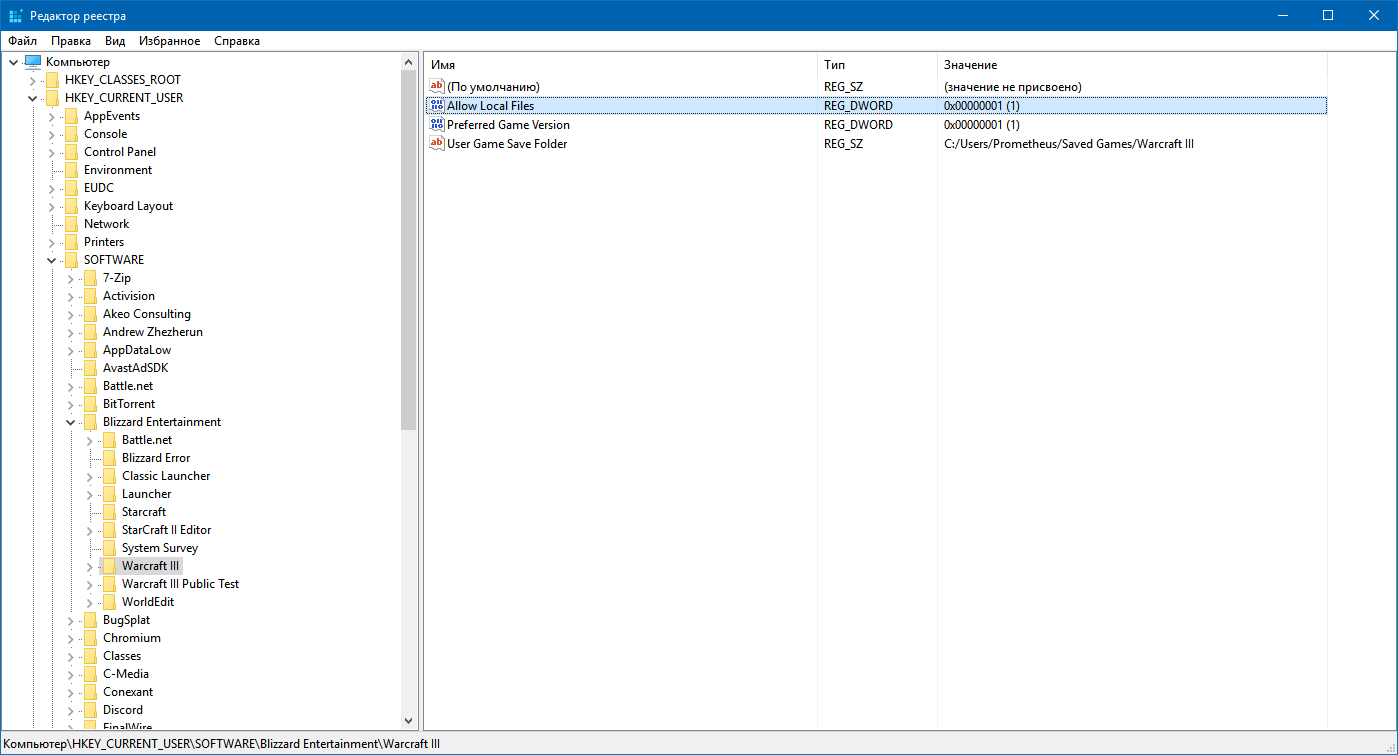This screenshot has width=1398, height=755.
Task: Click the StarCraft II Editor folder icon
Action: (x=109, y=530)
